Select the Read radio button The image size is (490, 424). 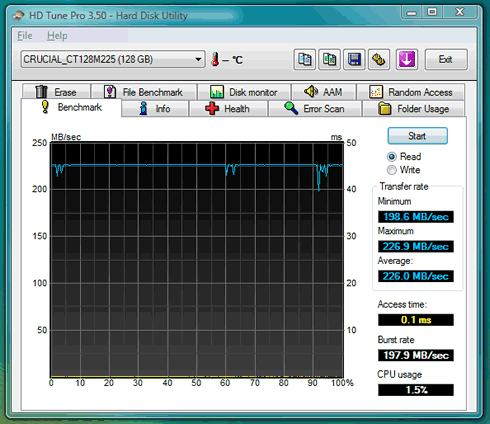tap(392, 157)
